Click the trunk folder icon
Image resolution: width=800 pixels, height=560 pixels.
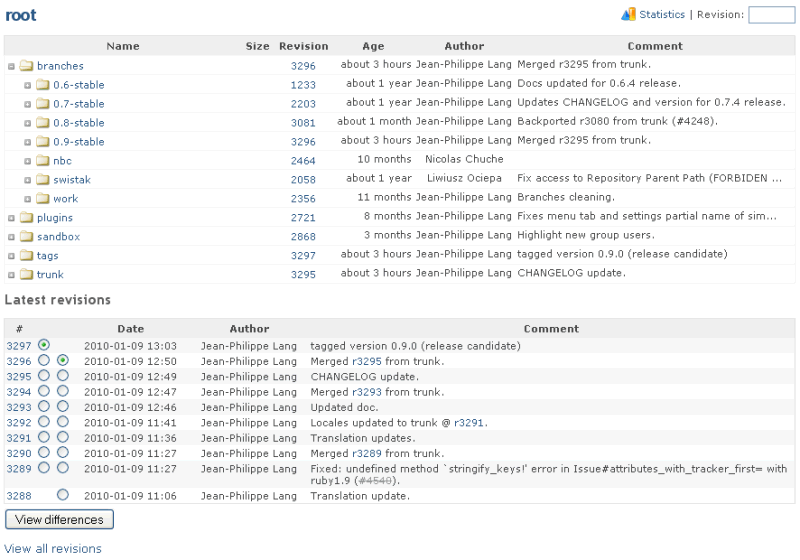(x=27, y=274)
